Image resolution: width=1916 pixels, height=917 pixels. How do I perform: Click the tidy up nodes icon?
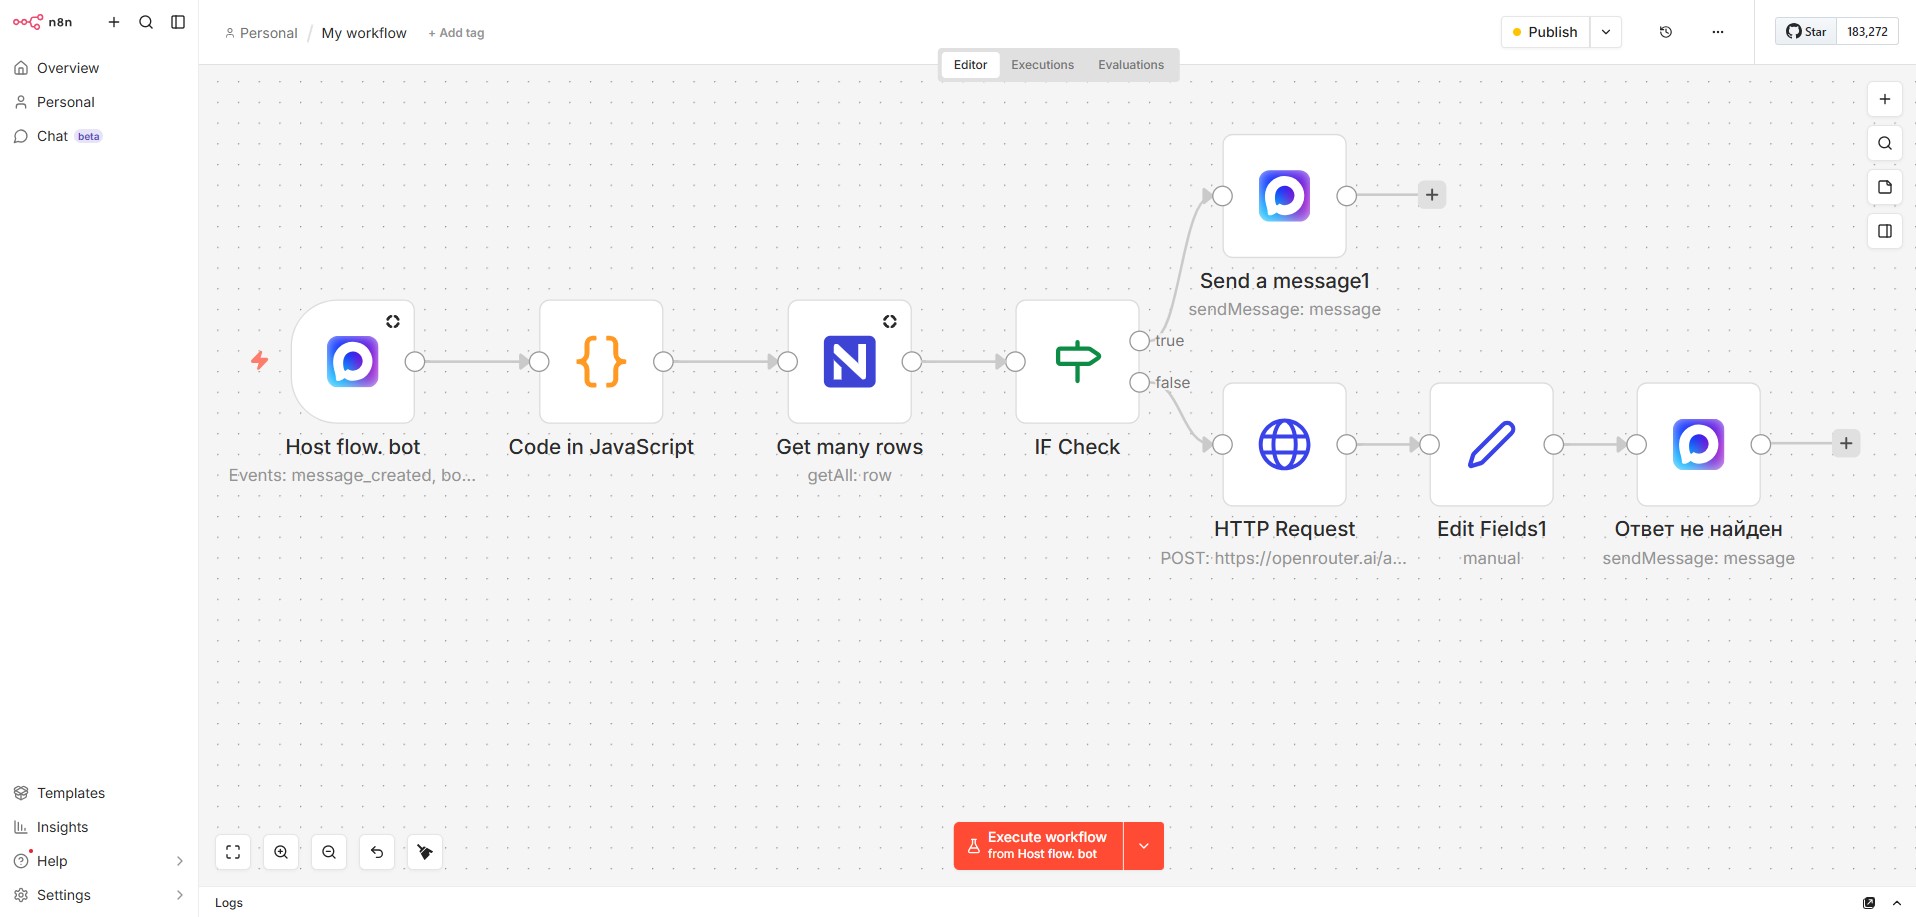coord(425,852)
